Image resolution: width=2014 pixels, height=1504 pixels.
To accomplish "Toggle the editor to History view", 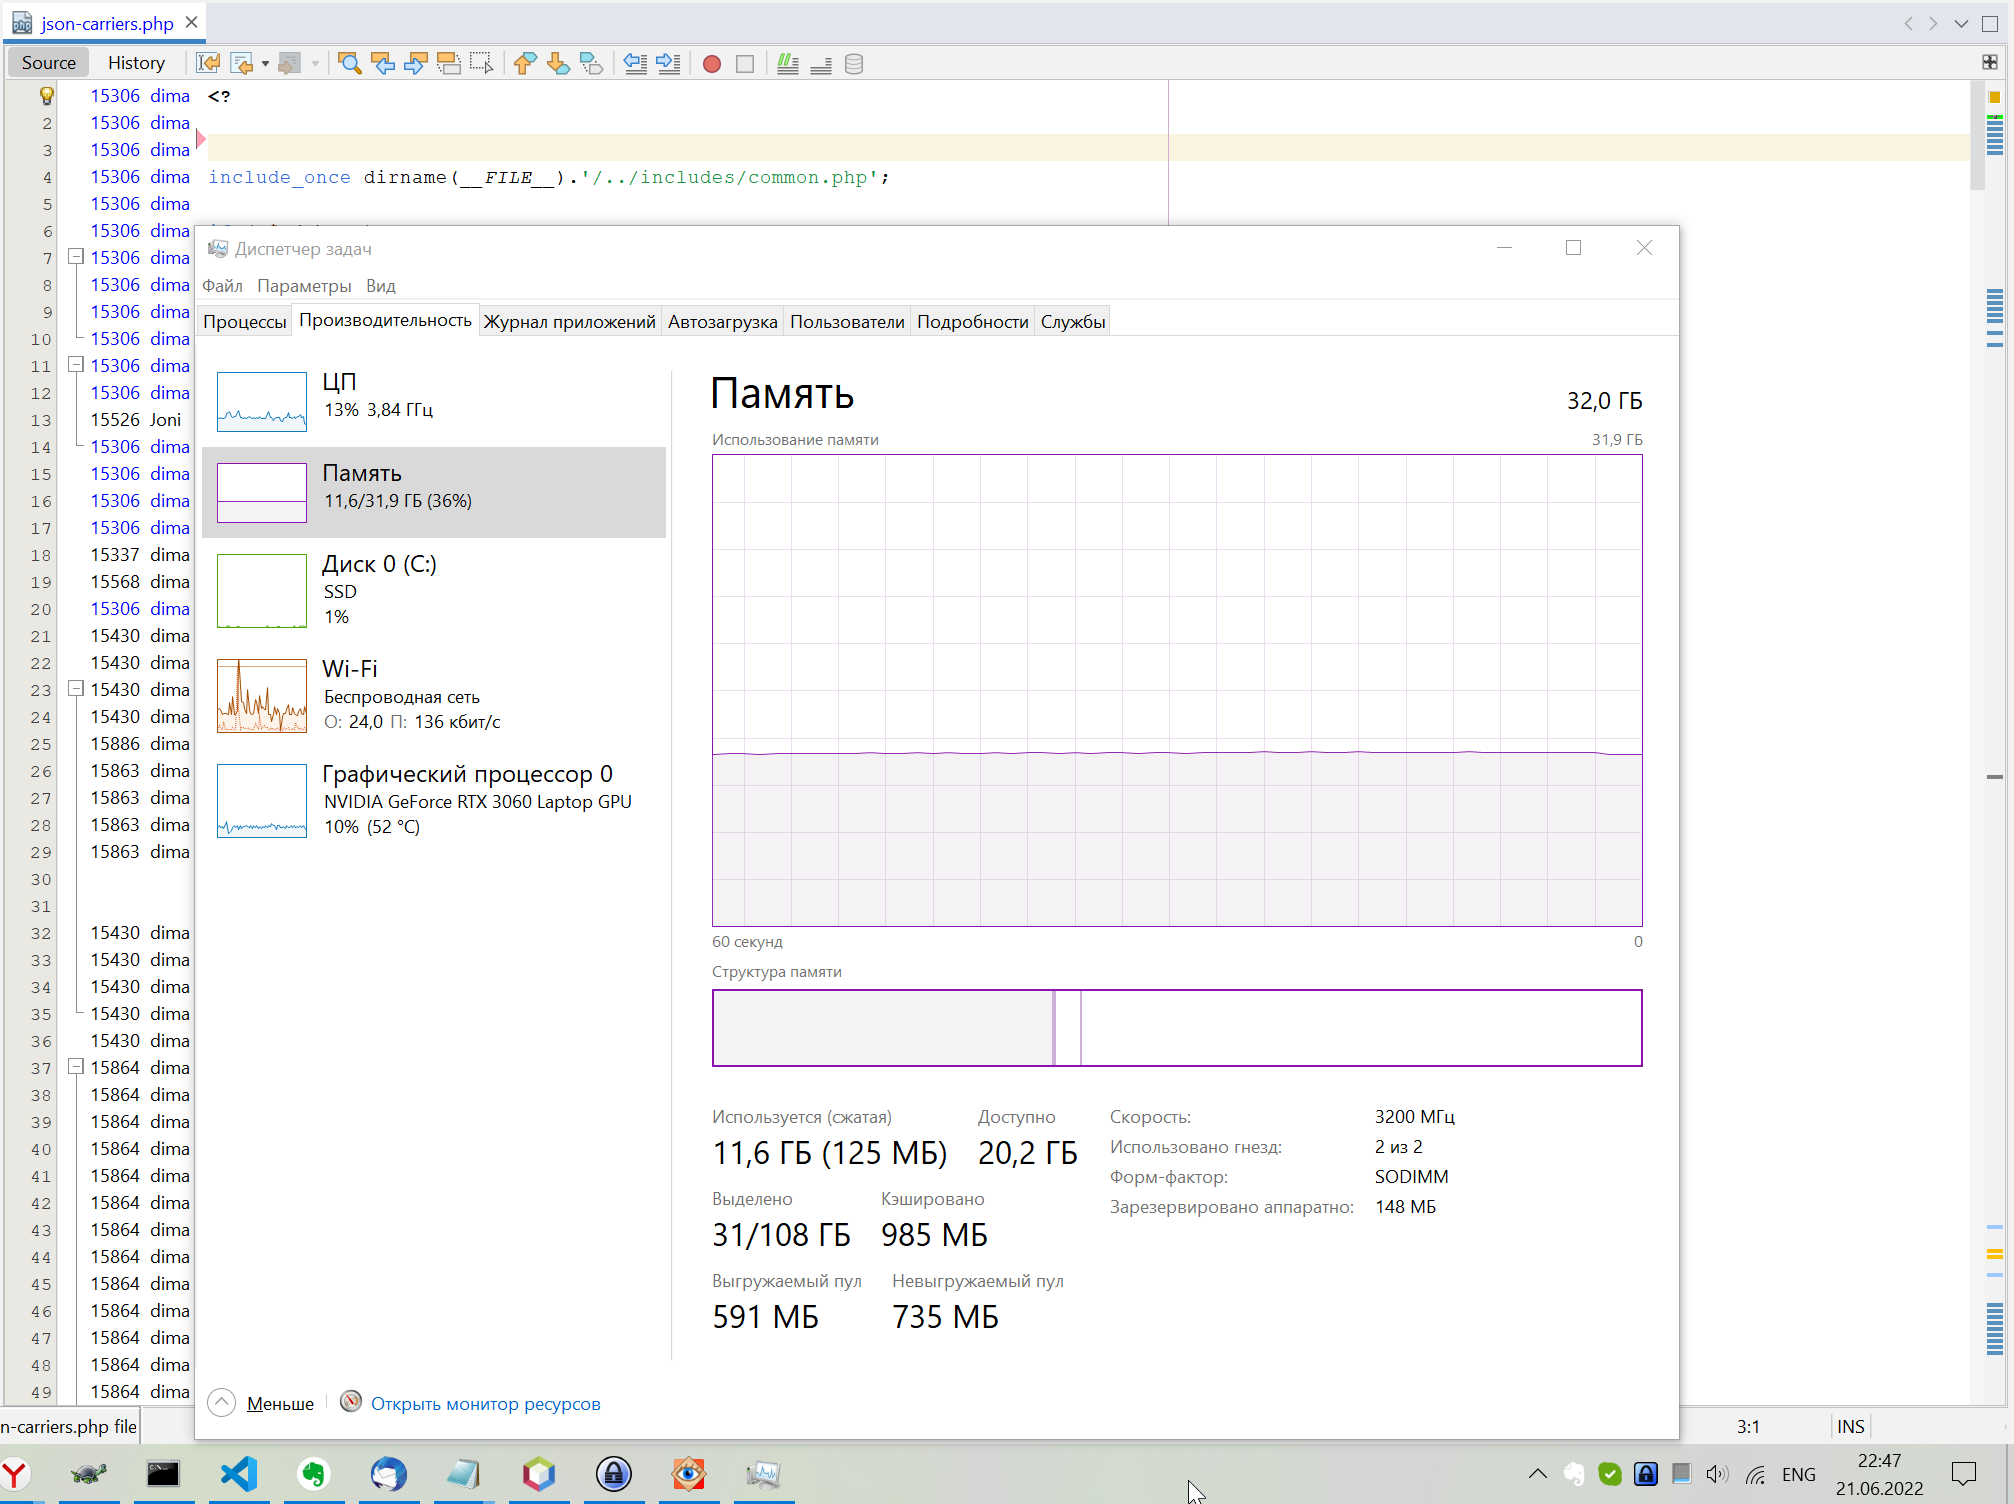I will click(136, 63).
